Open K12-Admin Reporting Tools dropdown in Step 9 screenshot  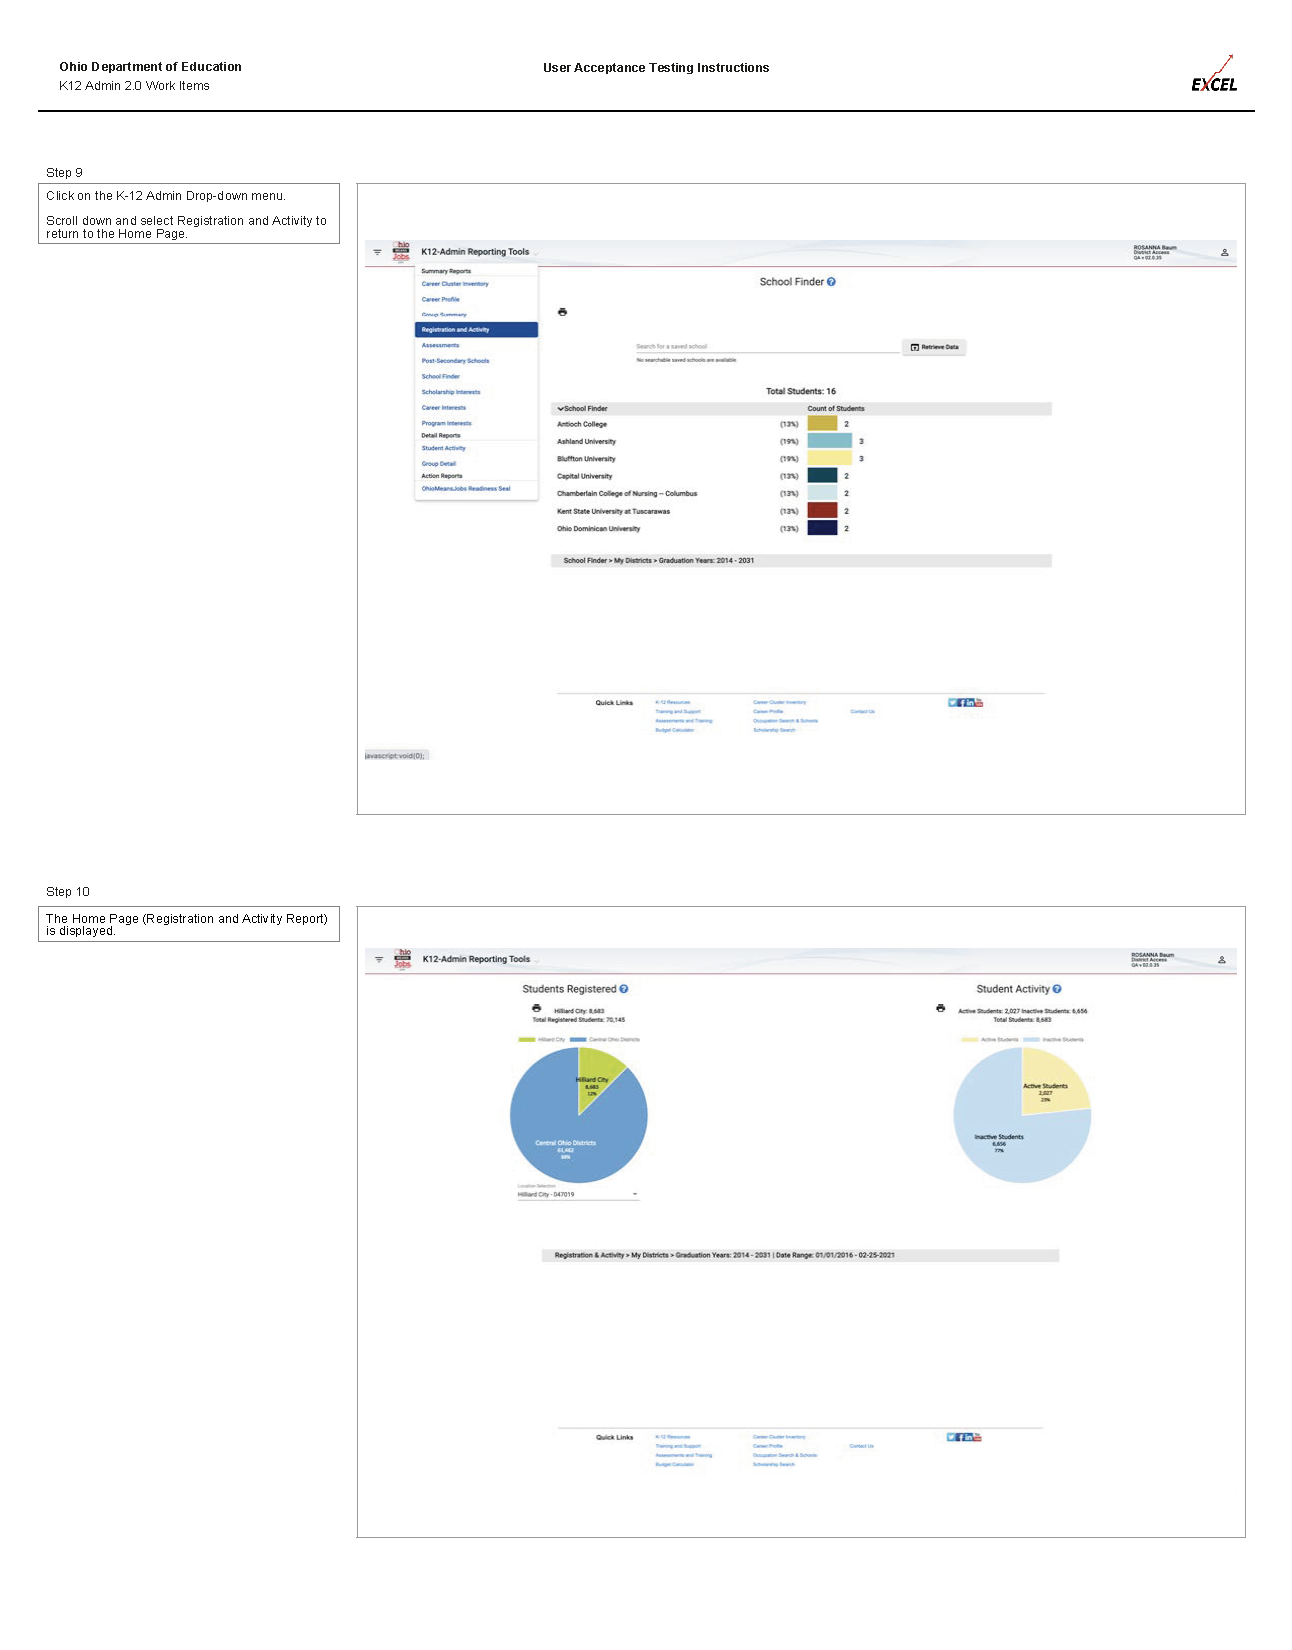pos(480,252)
